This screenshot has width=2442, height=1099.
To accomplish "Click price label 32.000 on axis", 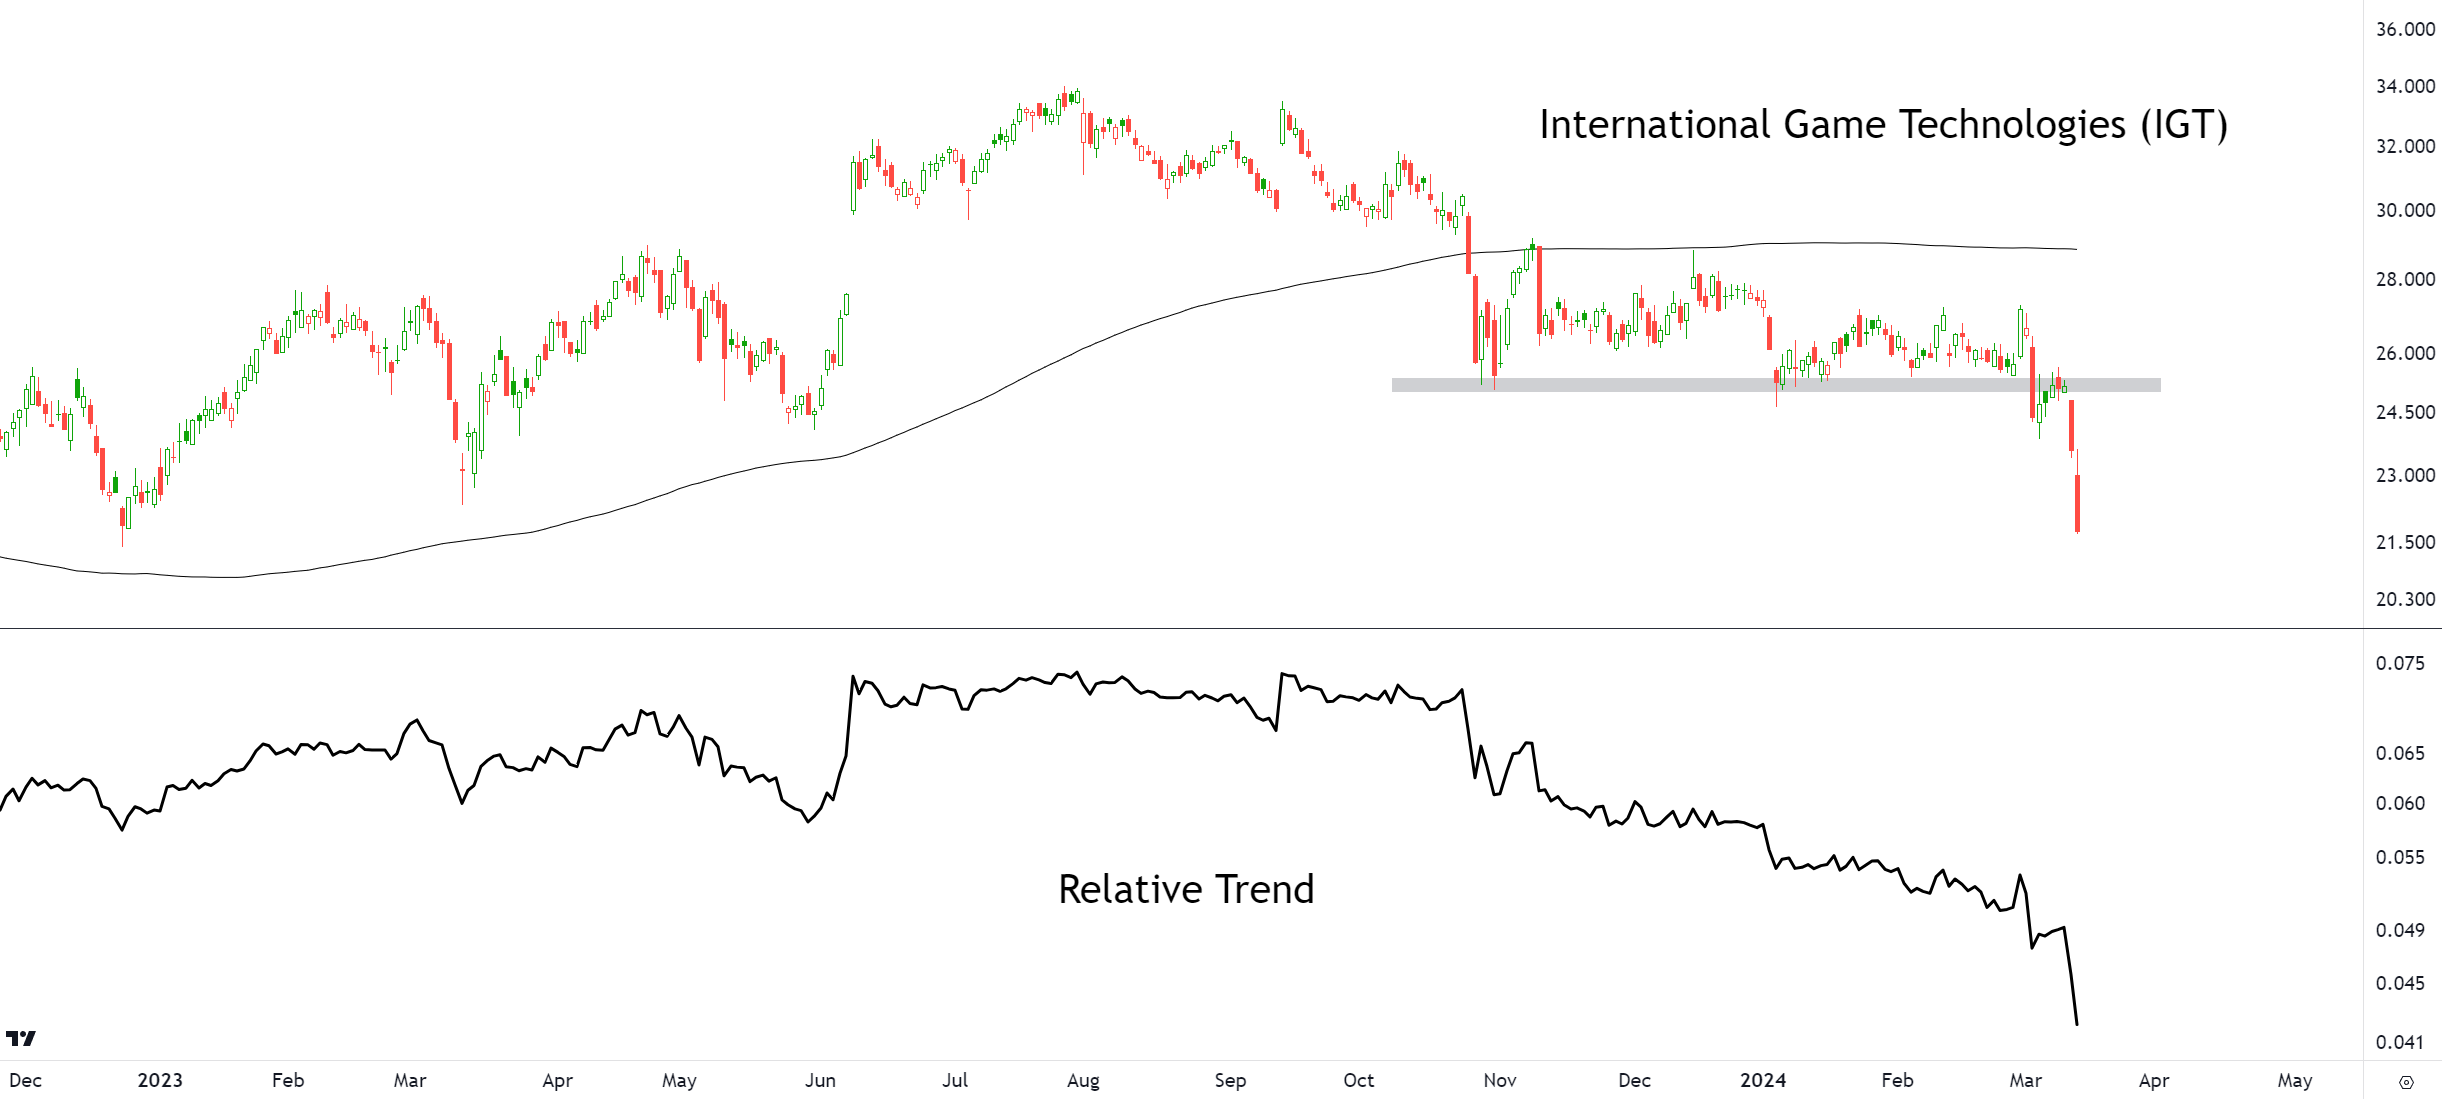I will [2405, 146].
